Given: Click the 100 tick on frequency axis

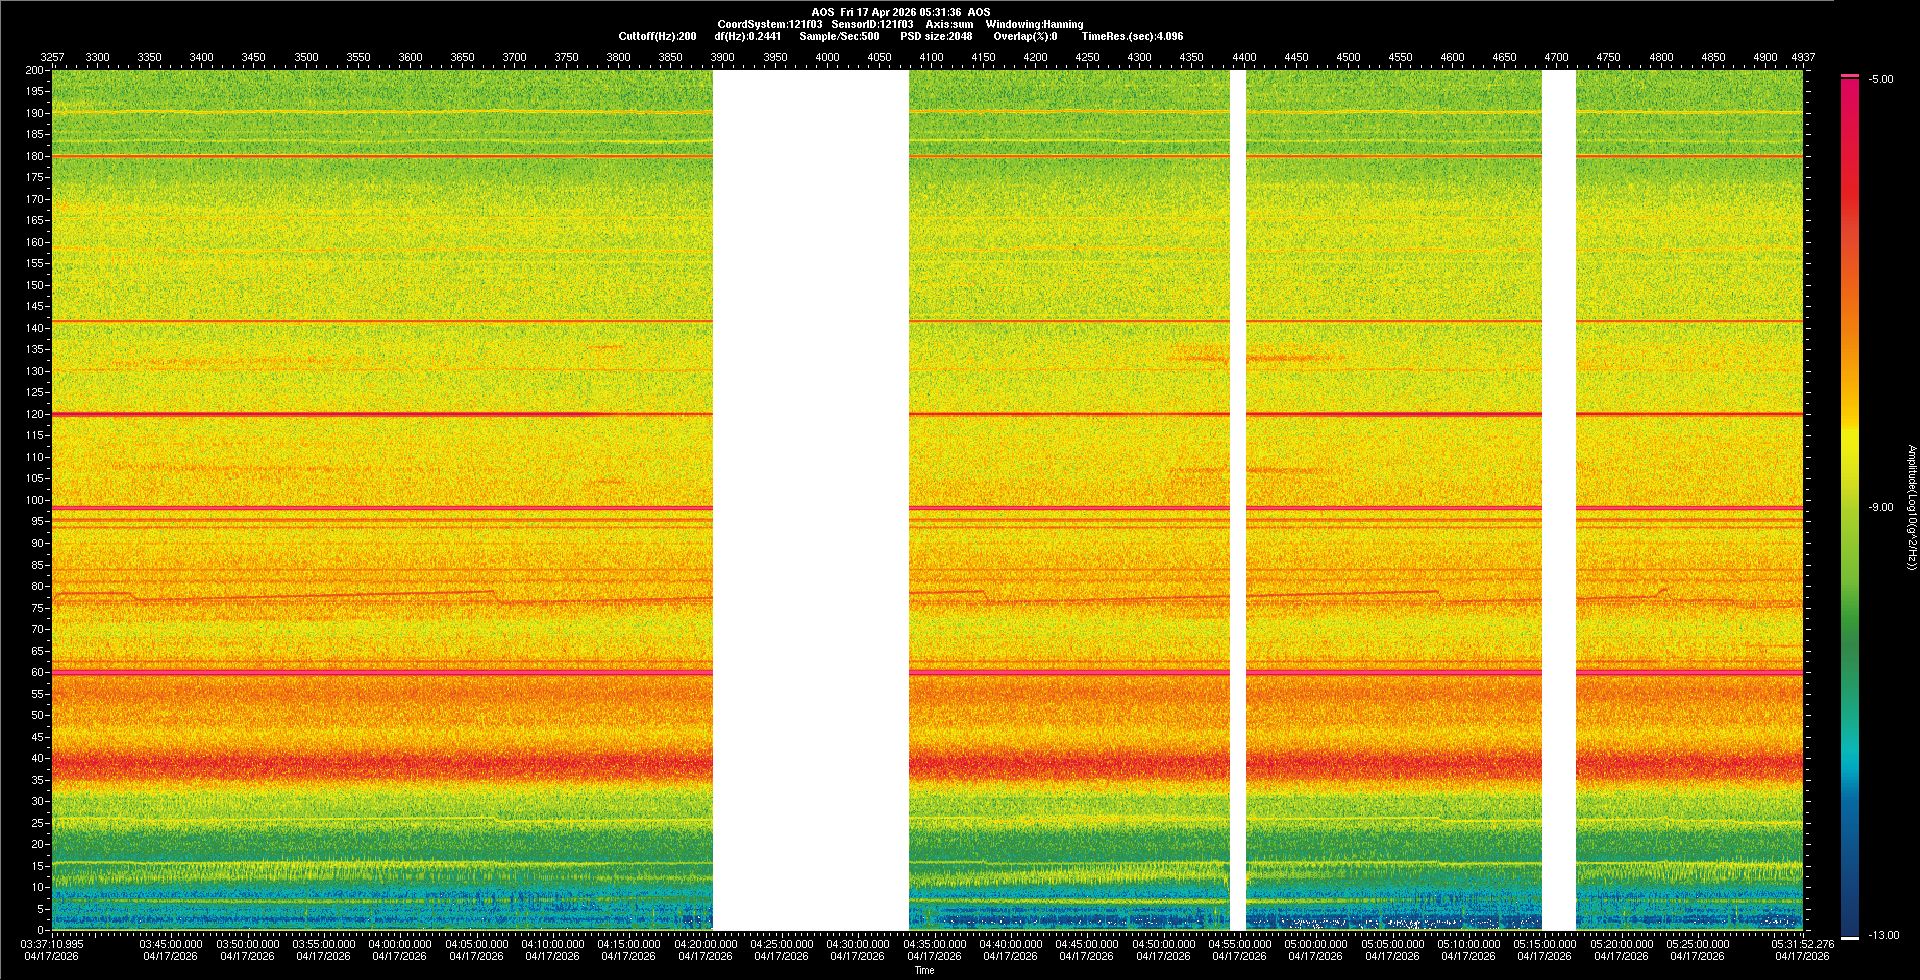Looking at the screenshot, I should (x=34, y=500).
